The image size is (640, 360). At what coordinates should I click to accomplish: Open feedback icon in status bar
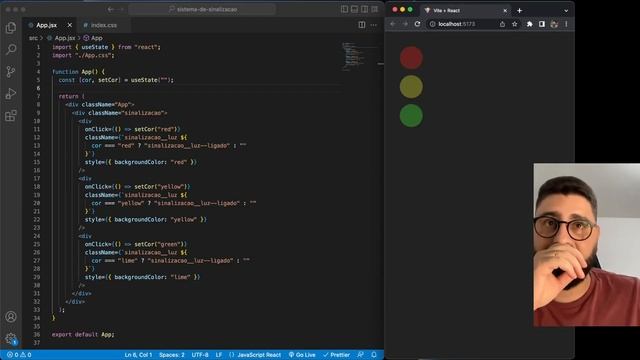click(x=360, y=355)
